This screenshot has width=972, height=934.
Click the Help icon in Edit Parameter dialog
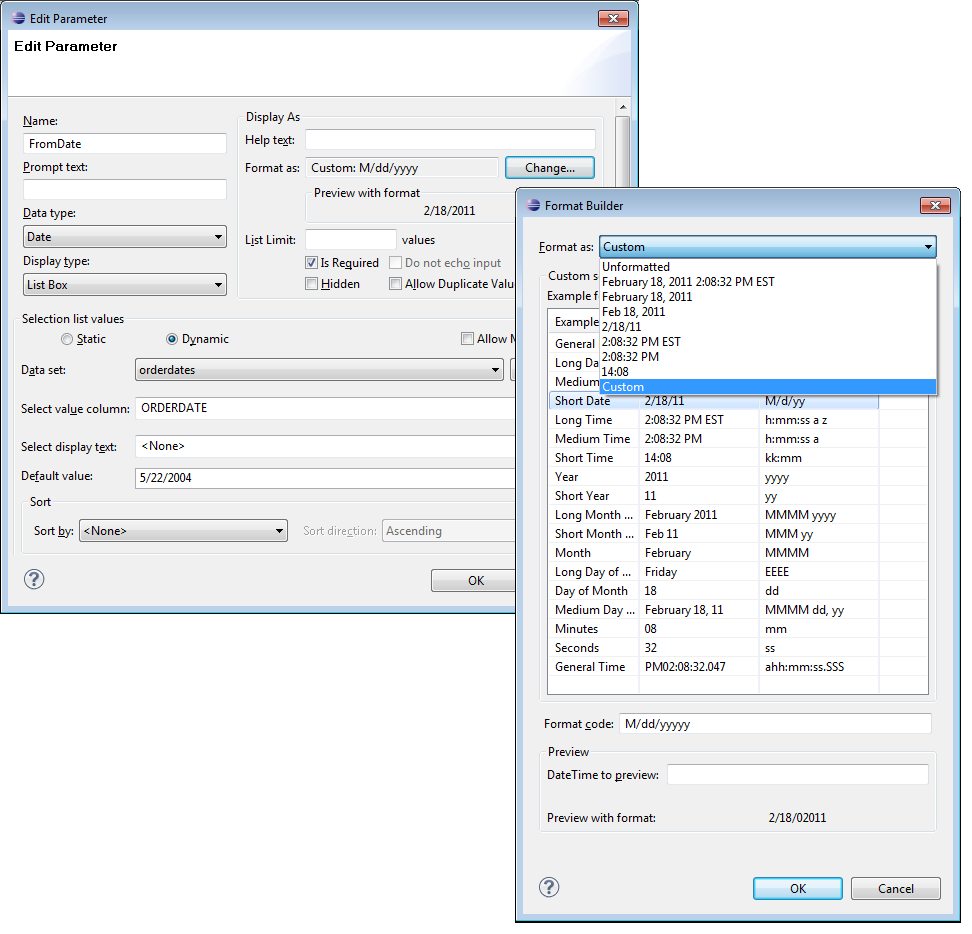point(33,579)
